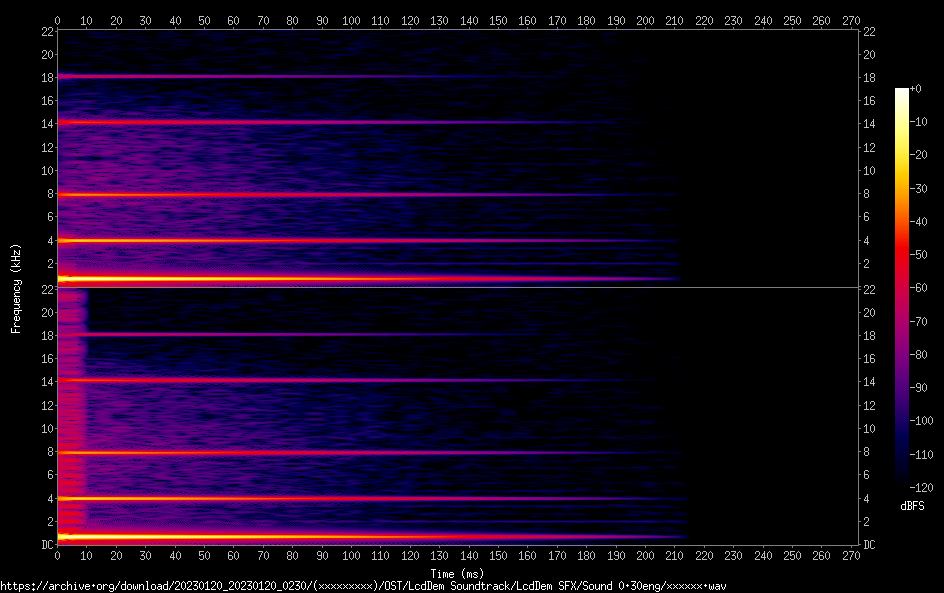
Task: Click the 200 ms tick on bottom time axis
Action: tap(645, 557)
